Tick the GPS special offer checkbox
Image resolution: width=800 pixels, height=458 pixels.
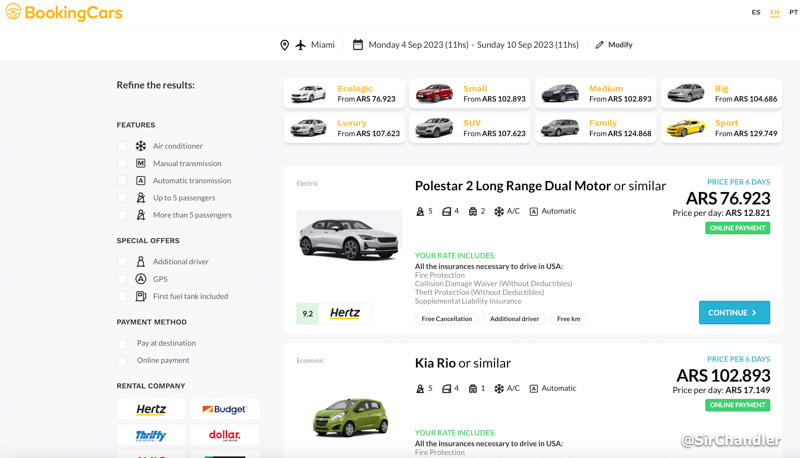pos(123,279)
